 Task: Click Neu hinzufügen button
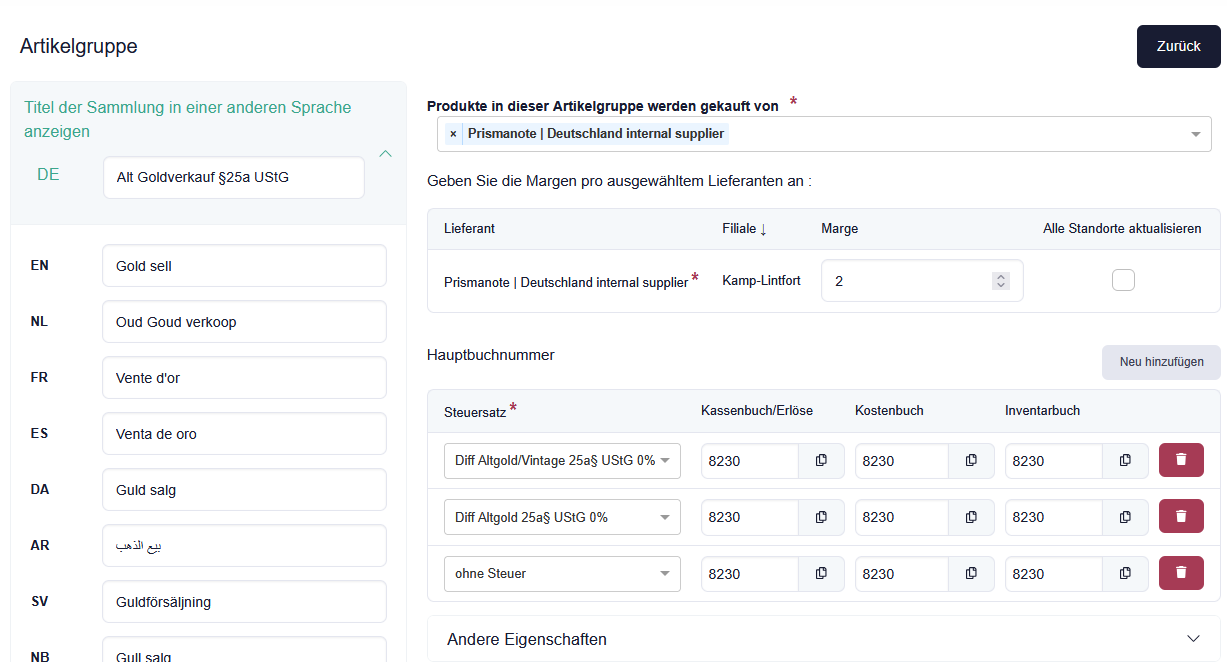click(1160, 362)
